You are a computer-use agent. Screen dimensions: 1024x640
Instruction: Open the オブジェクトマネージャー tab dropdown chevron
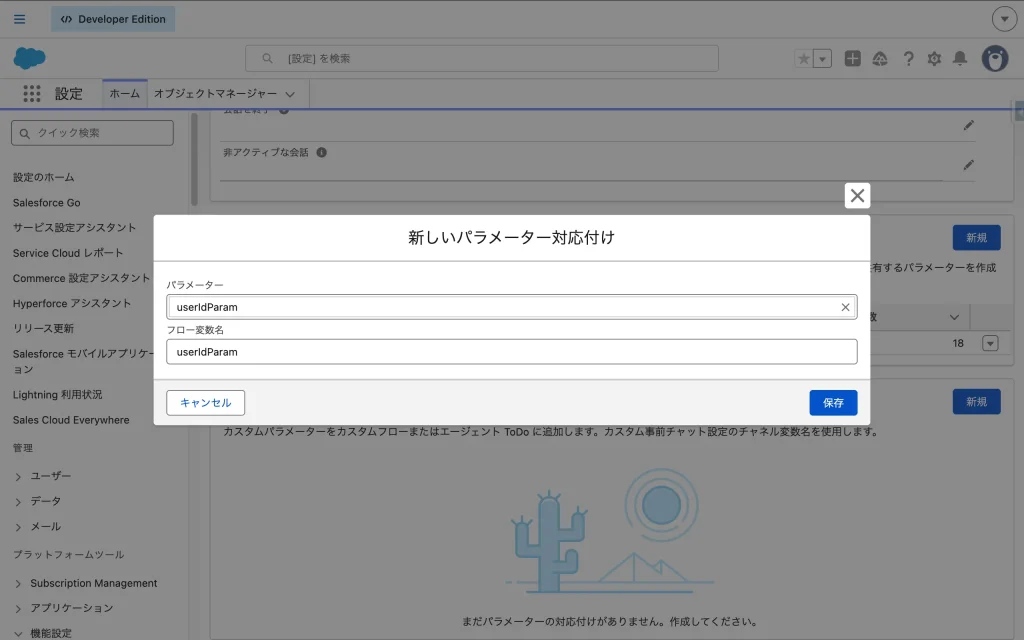tap(290, 94)
